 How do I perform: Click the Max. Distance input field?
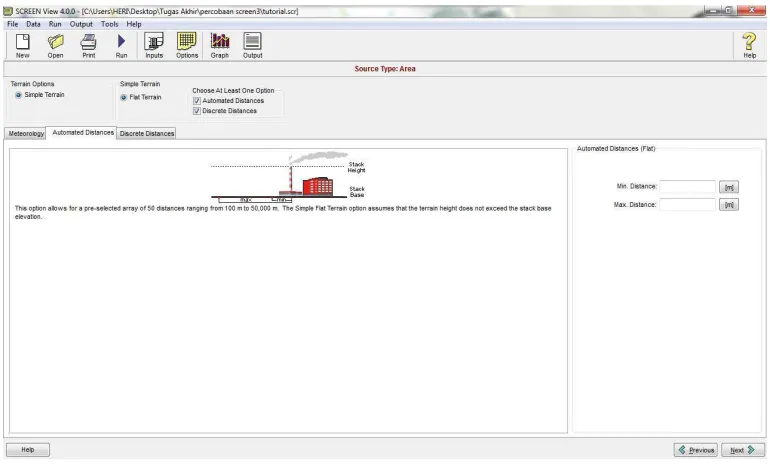point(688,205)
